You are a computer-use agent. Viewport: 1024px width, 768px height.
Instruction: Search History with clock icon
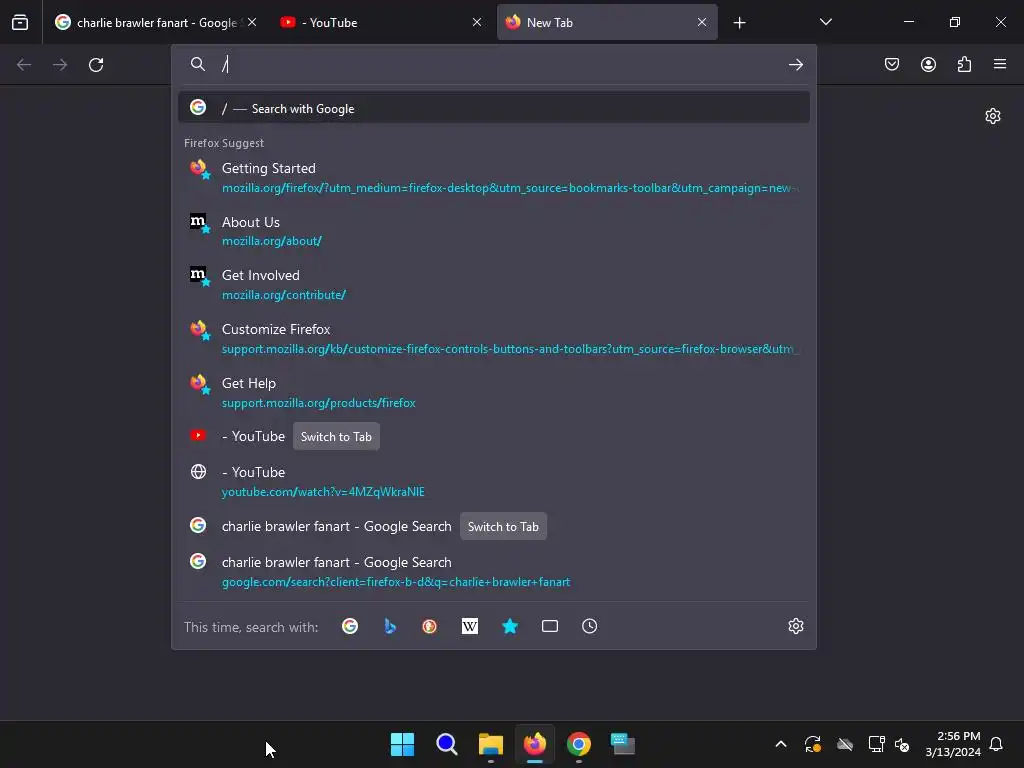pyautogui.click(x=590, y=626)
